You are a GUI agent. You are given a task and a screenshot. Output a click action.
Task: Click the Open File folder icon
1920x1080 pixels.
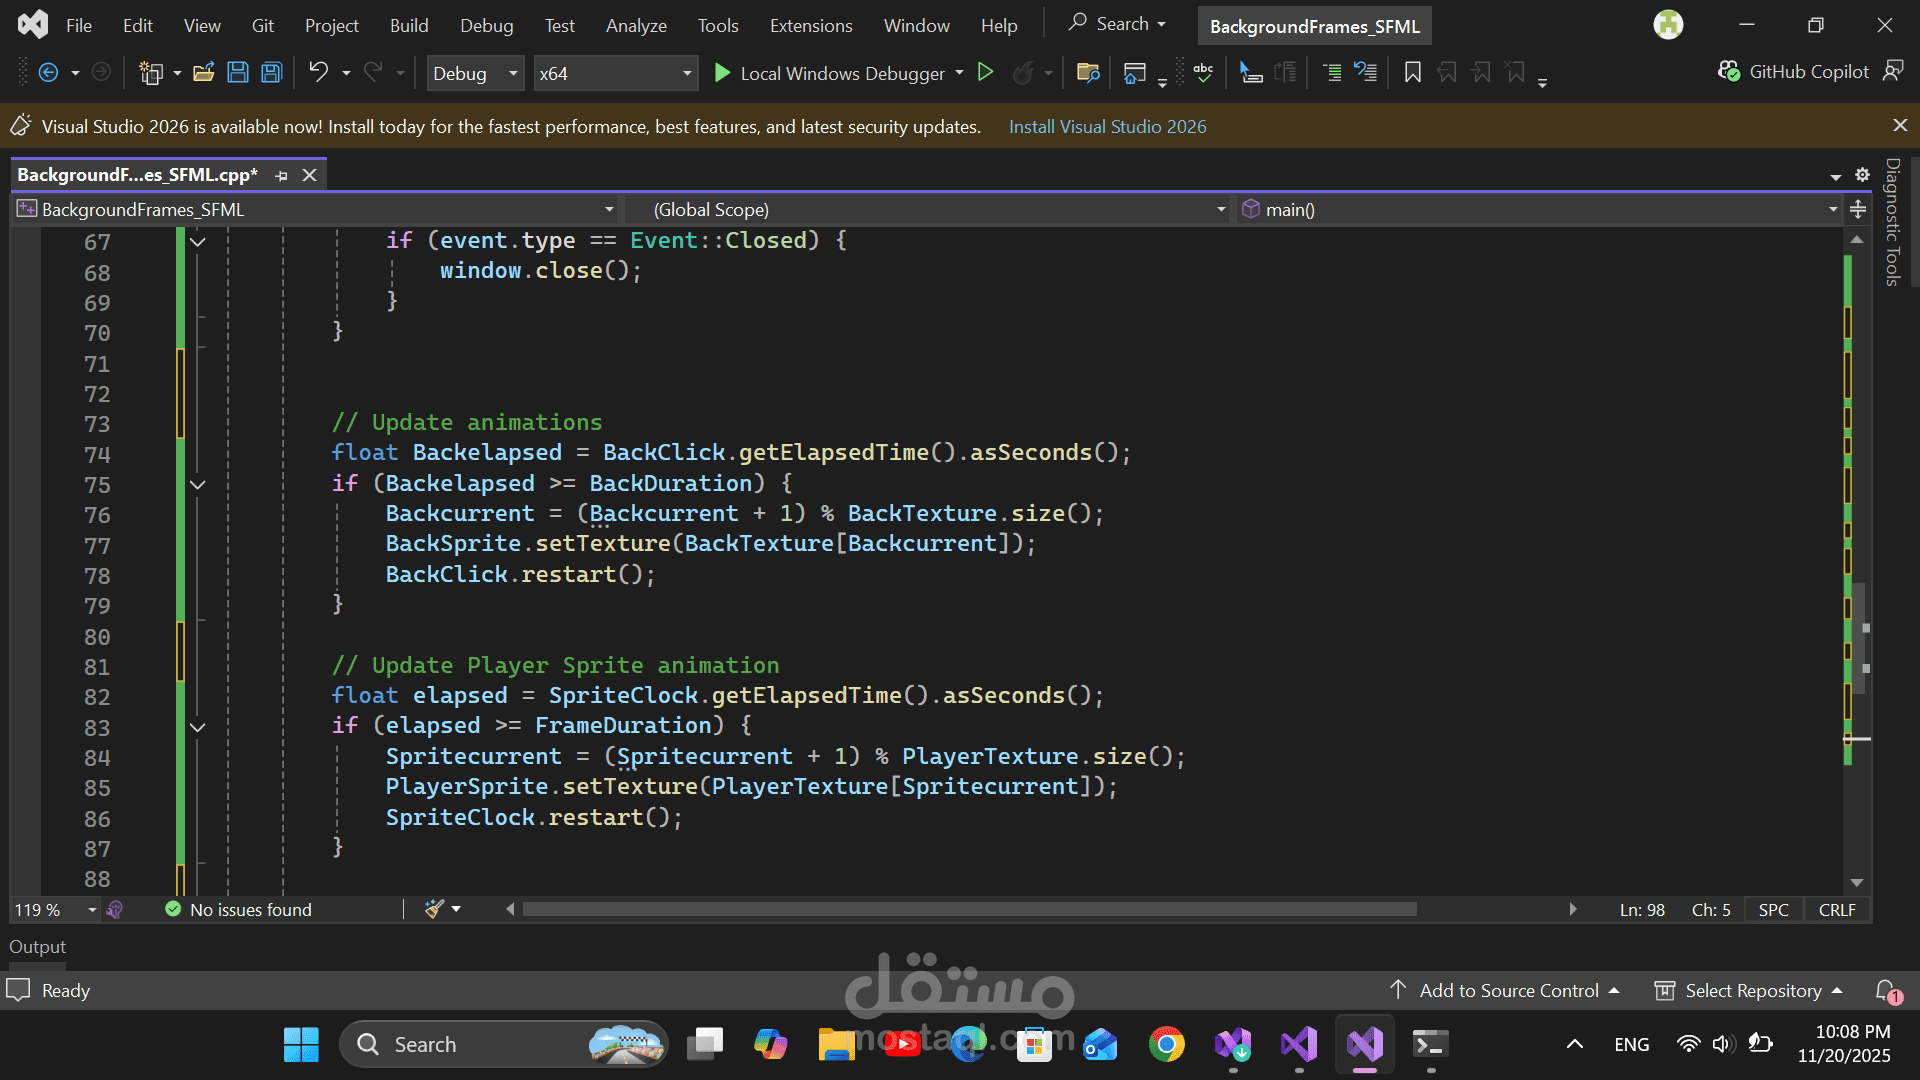[204, 72]
